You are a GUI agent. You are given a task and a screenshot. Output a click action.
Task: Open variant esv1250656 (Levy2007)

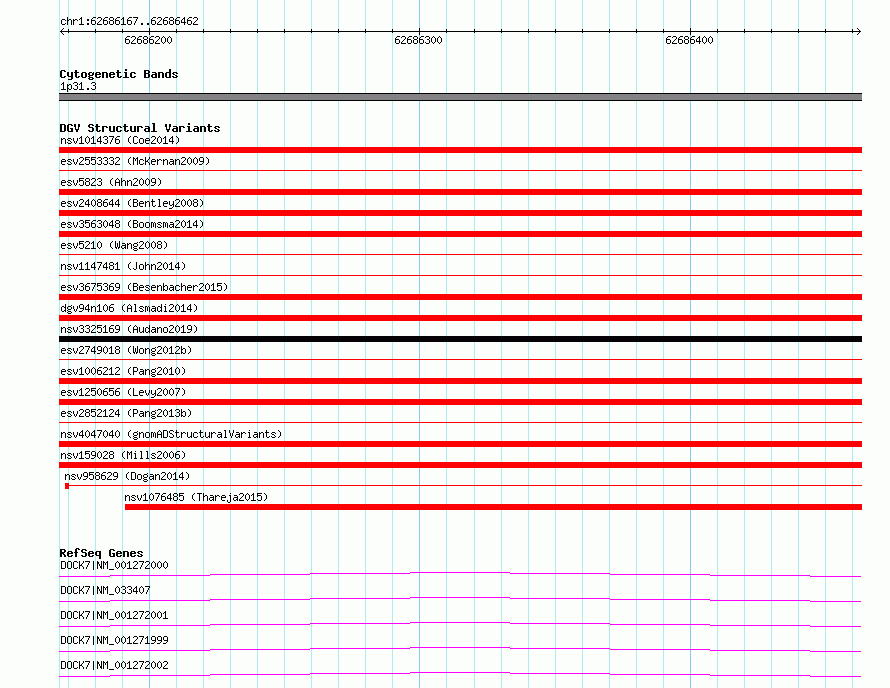[123, 392]
